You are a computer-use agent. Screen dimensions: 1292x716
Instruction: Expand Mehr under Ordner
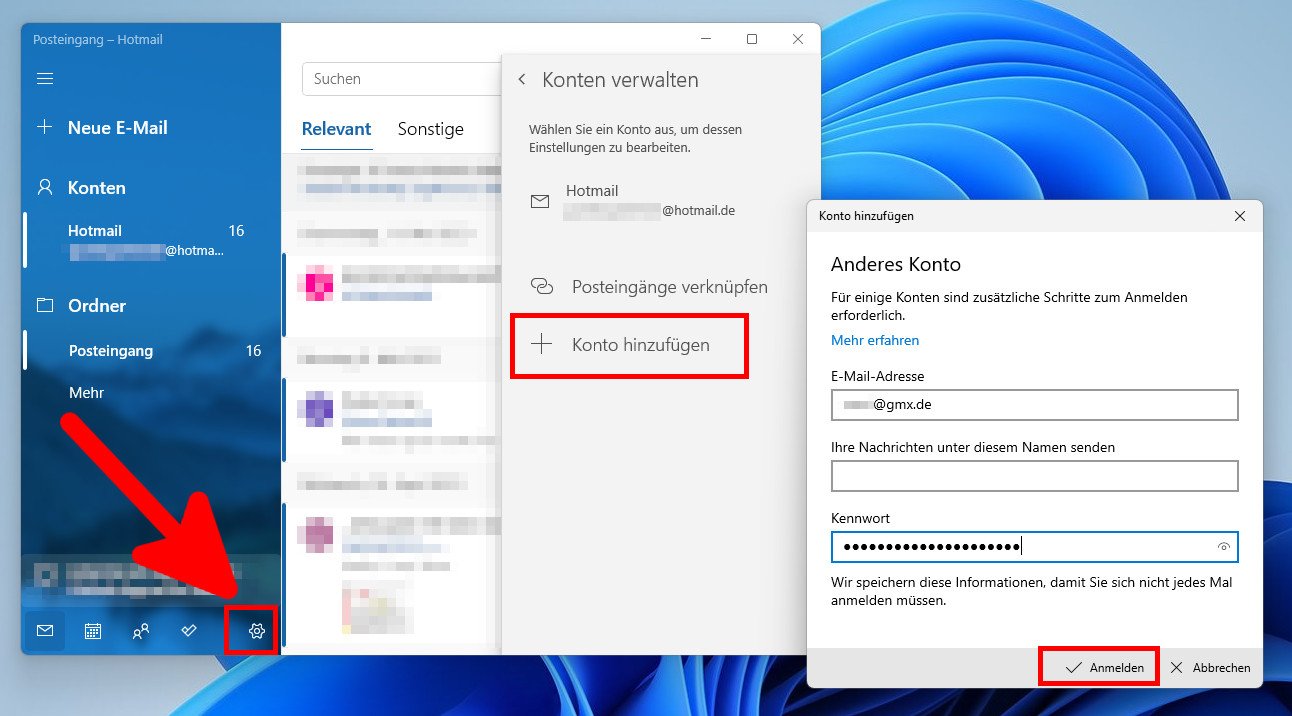pos(86,393)
